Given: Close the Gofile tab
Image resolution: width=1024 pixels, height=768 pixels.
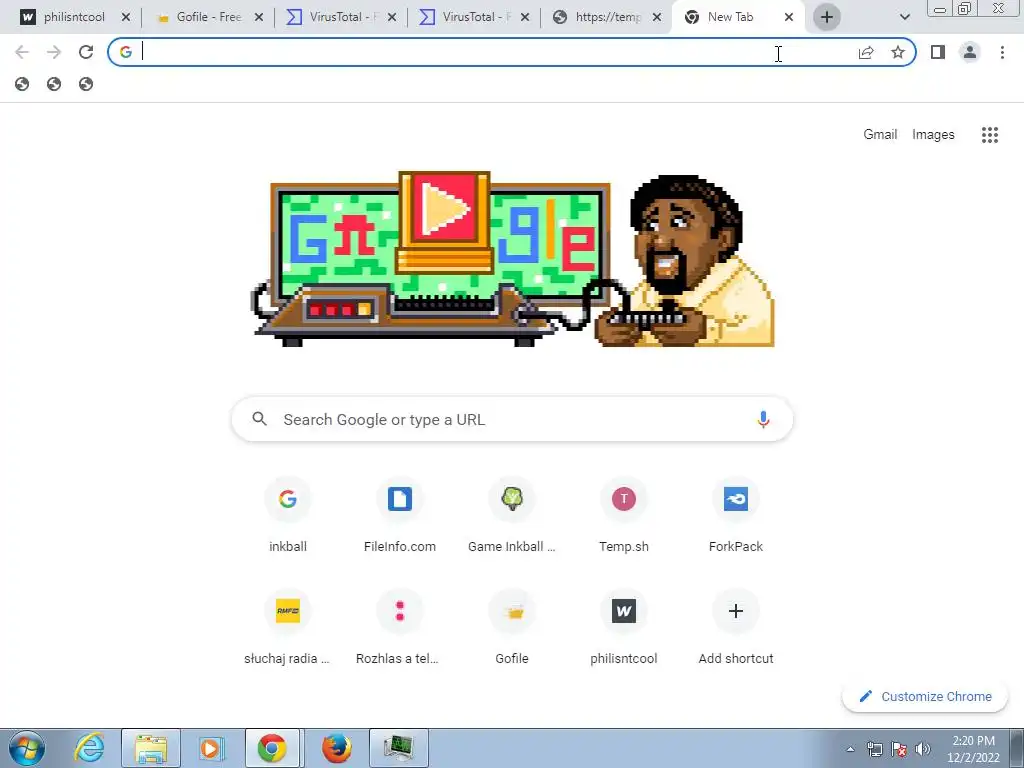Looking at the screenshot, I should coord(259,18).
